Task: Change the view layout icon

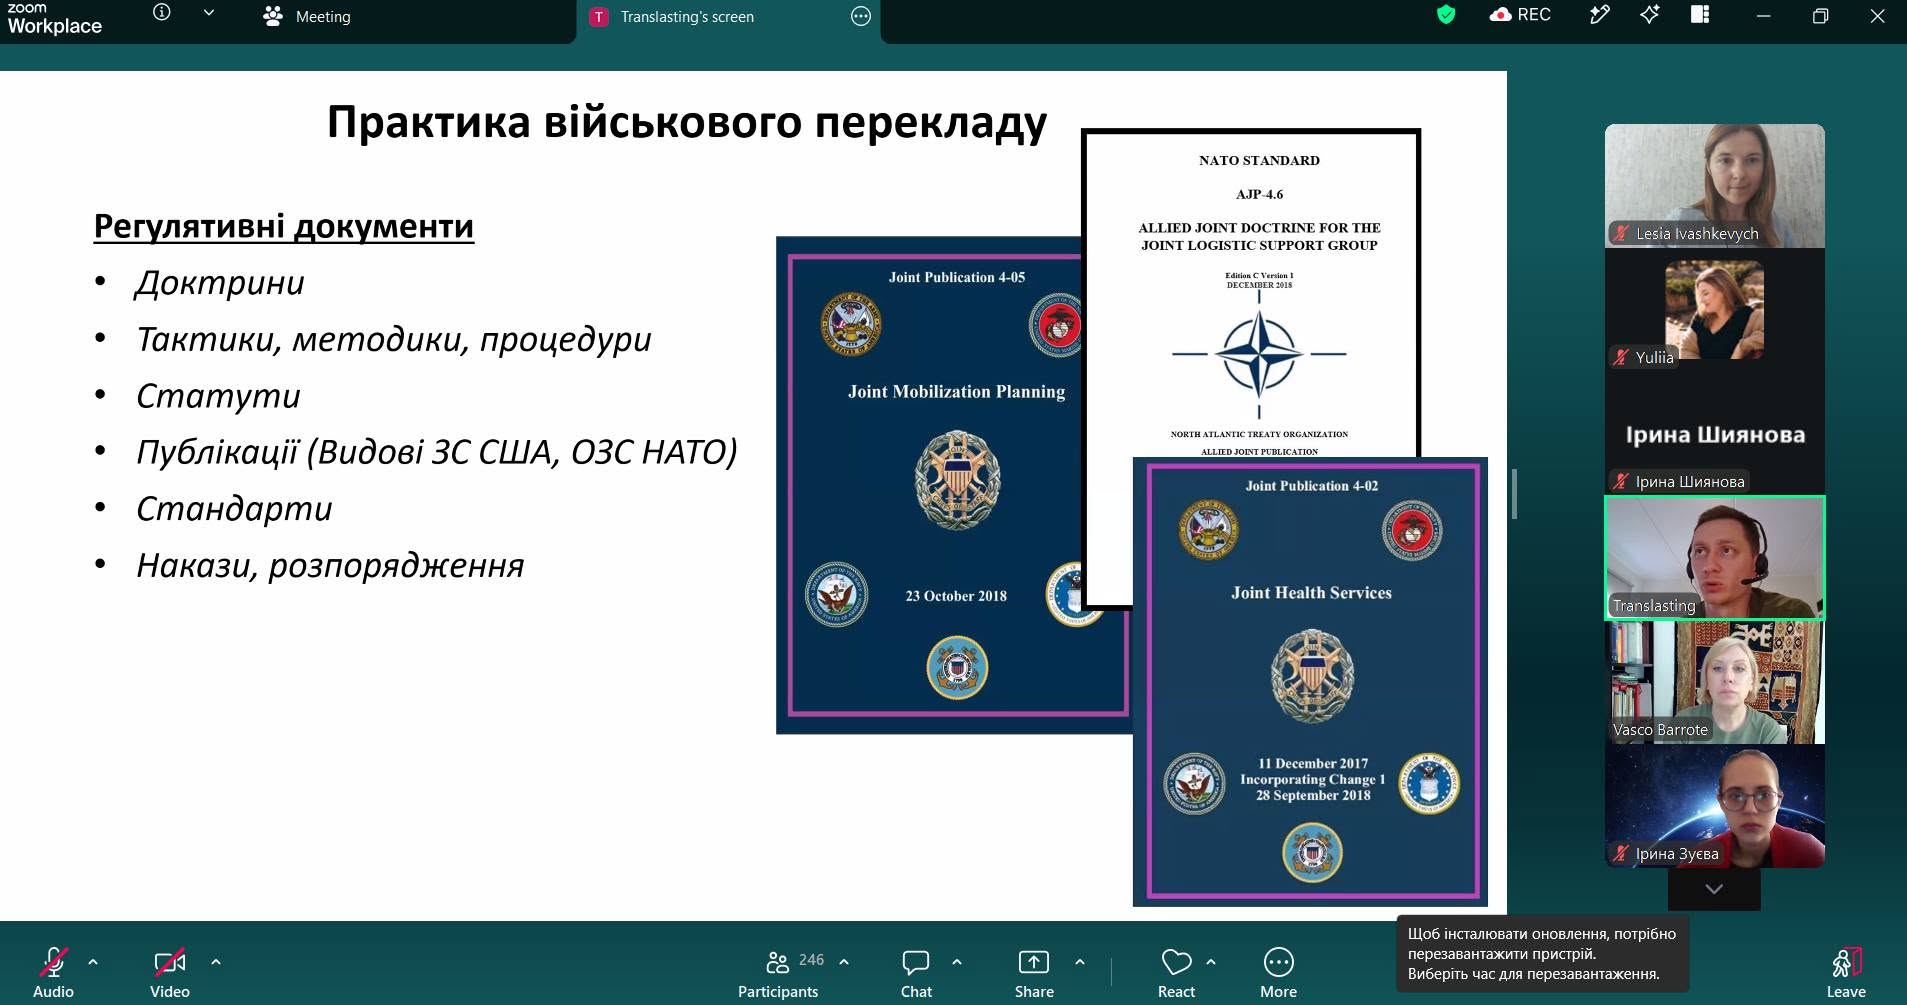Action: [1700, 14]
